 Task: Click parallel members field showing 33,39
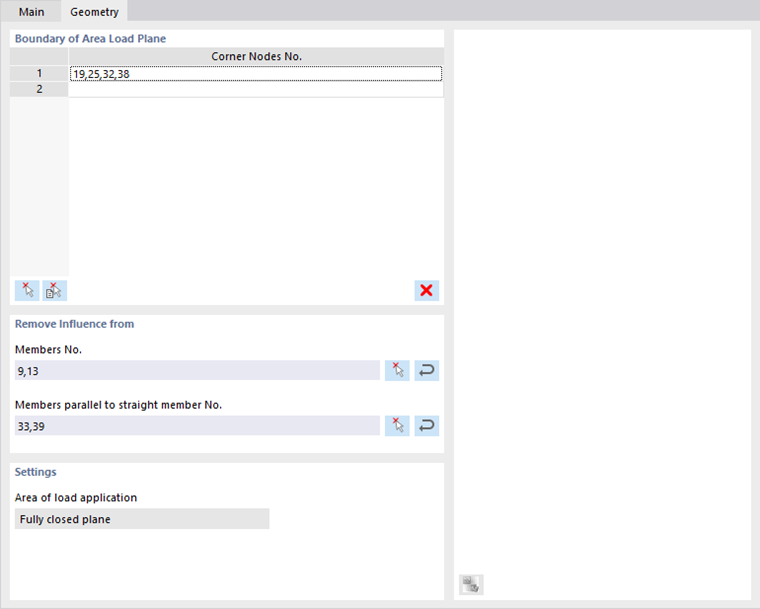pos(197,426)
